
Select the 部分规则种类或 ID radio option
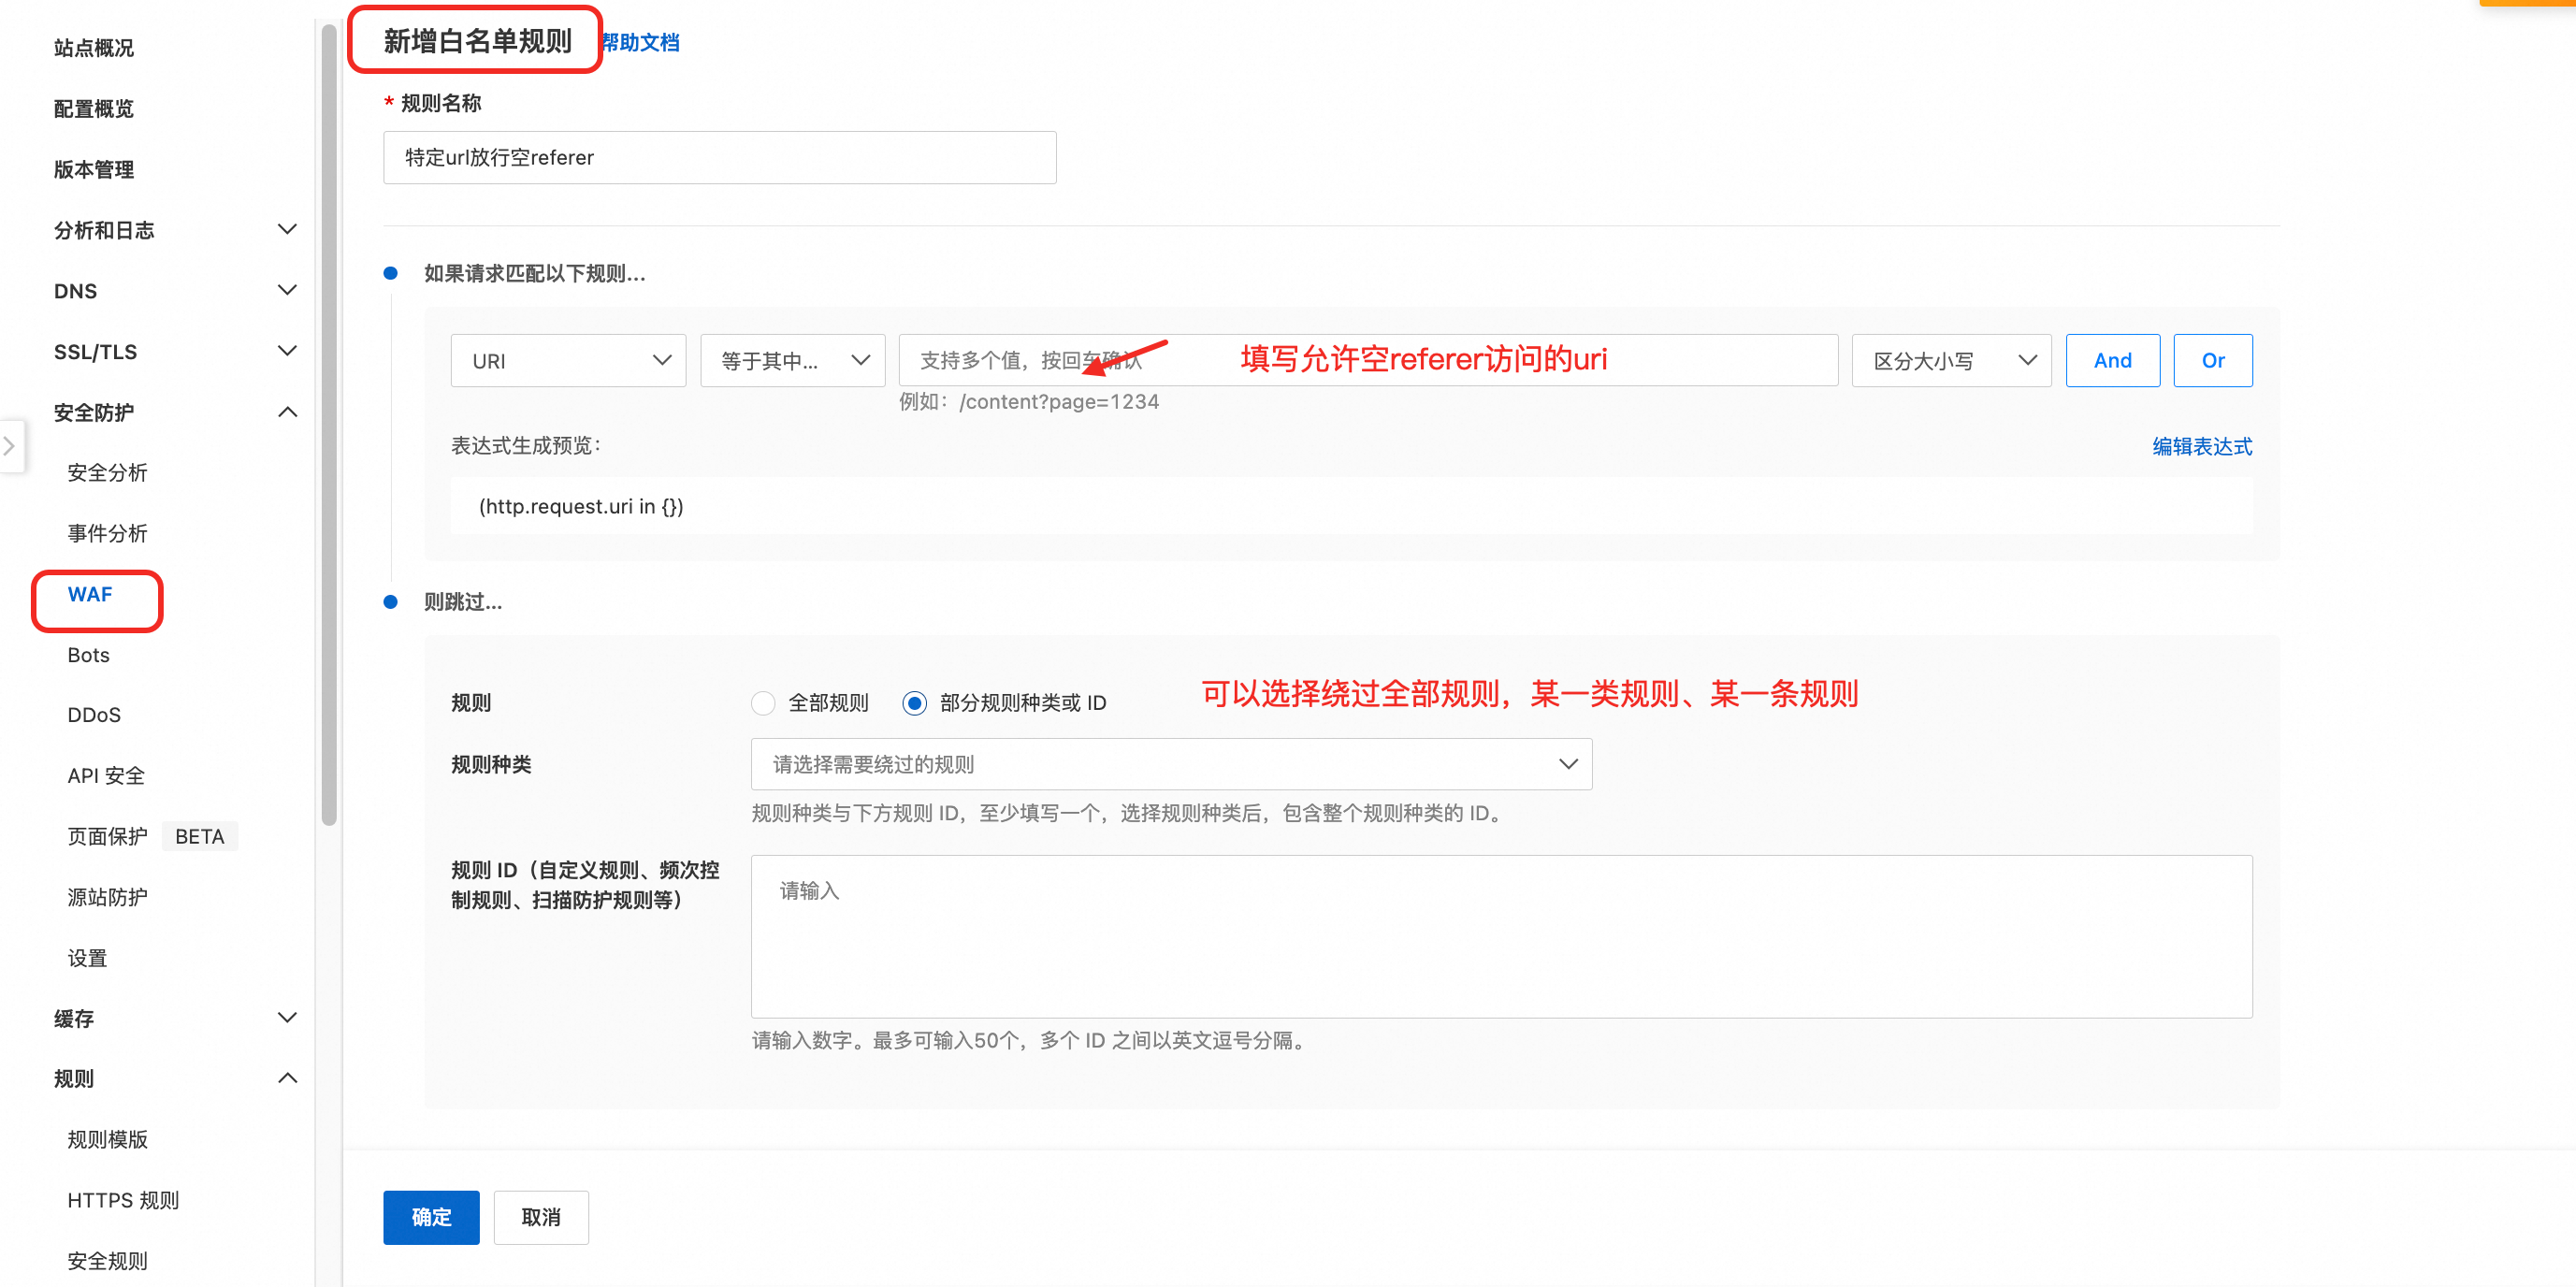click(914, 703)
